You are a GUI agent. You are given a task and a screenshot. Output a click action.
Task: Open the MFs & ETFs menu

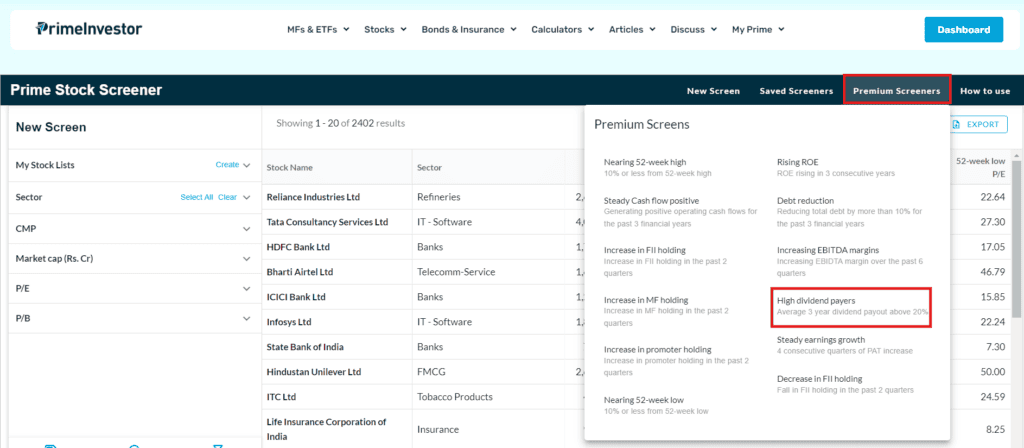pyautogui.click(x=318, y=29)
